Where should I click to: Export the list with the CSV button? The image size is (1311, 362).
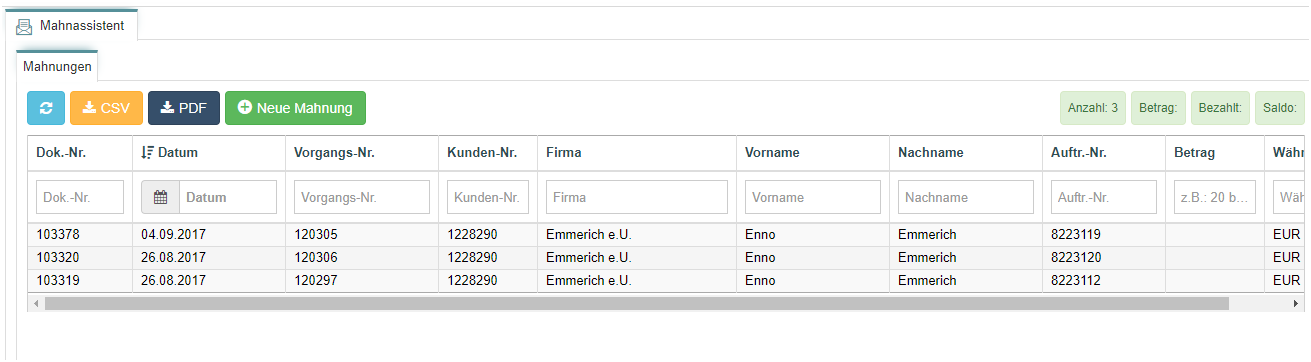(106, 108)
